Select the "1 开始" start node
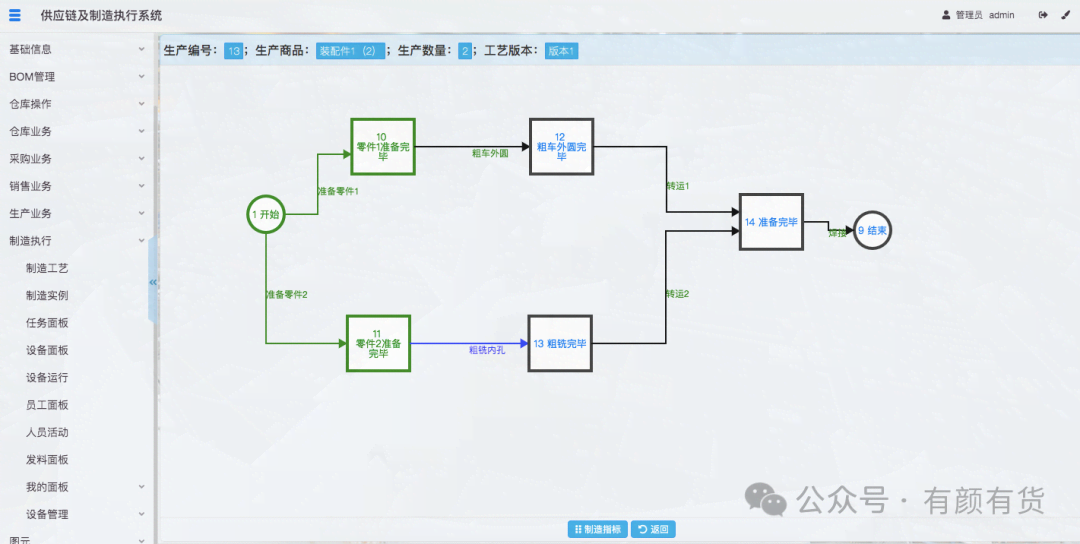This screenshot has height=544, width=1080. 266,214
